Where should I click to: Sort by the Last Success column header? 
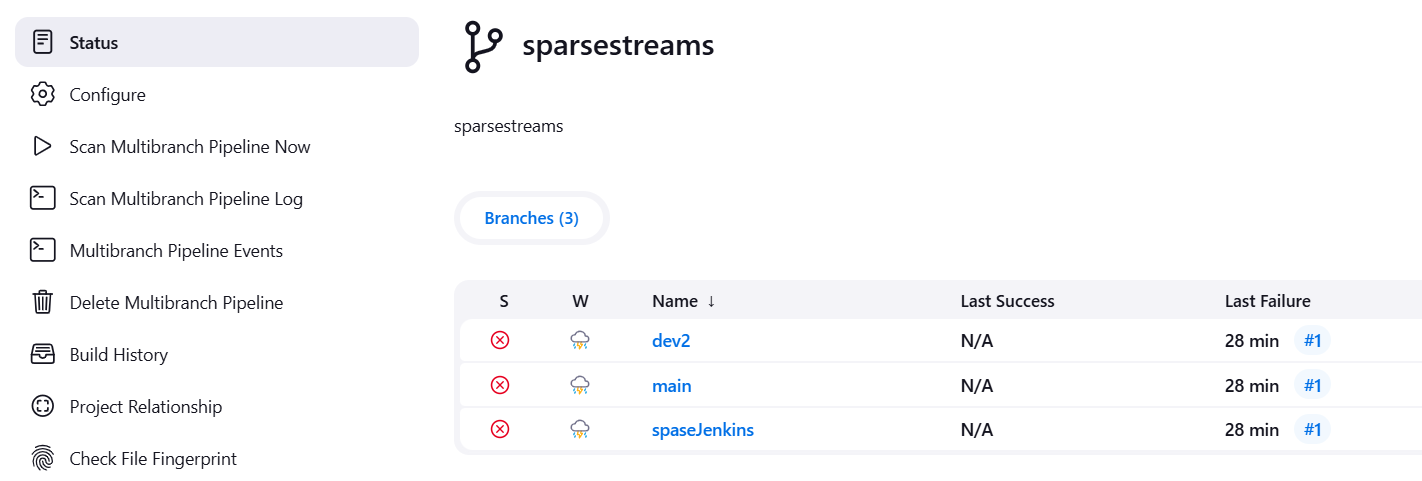[x=1007, y=301]
